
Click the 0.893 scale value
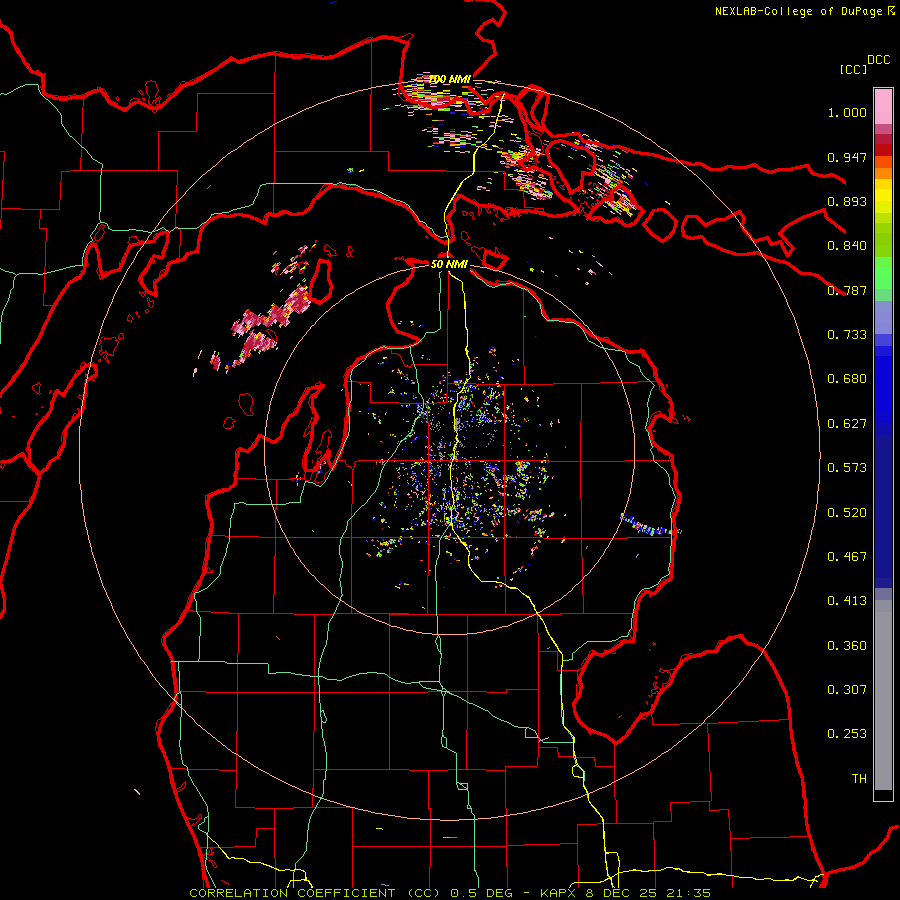(x=847, y=201)
